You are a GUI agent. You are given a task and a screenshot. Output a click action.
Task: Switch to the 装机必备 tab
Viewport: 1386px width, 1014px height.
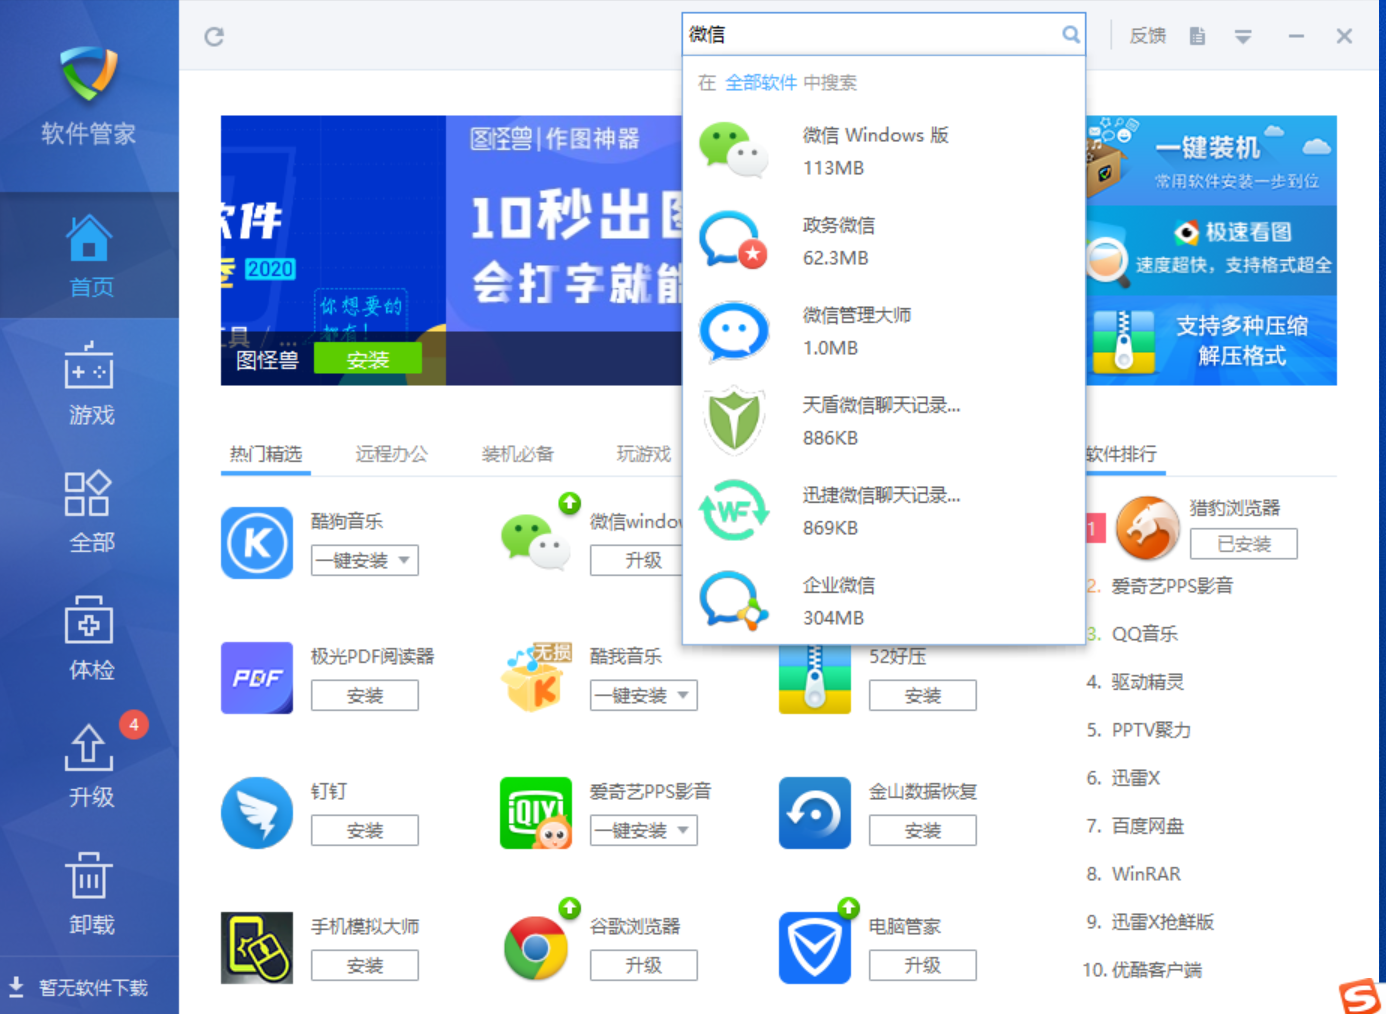tap(517, 454)
